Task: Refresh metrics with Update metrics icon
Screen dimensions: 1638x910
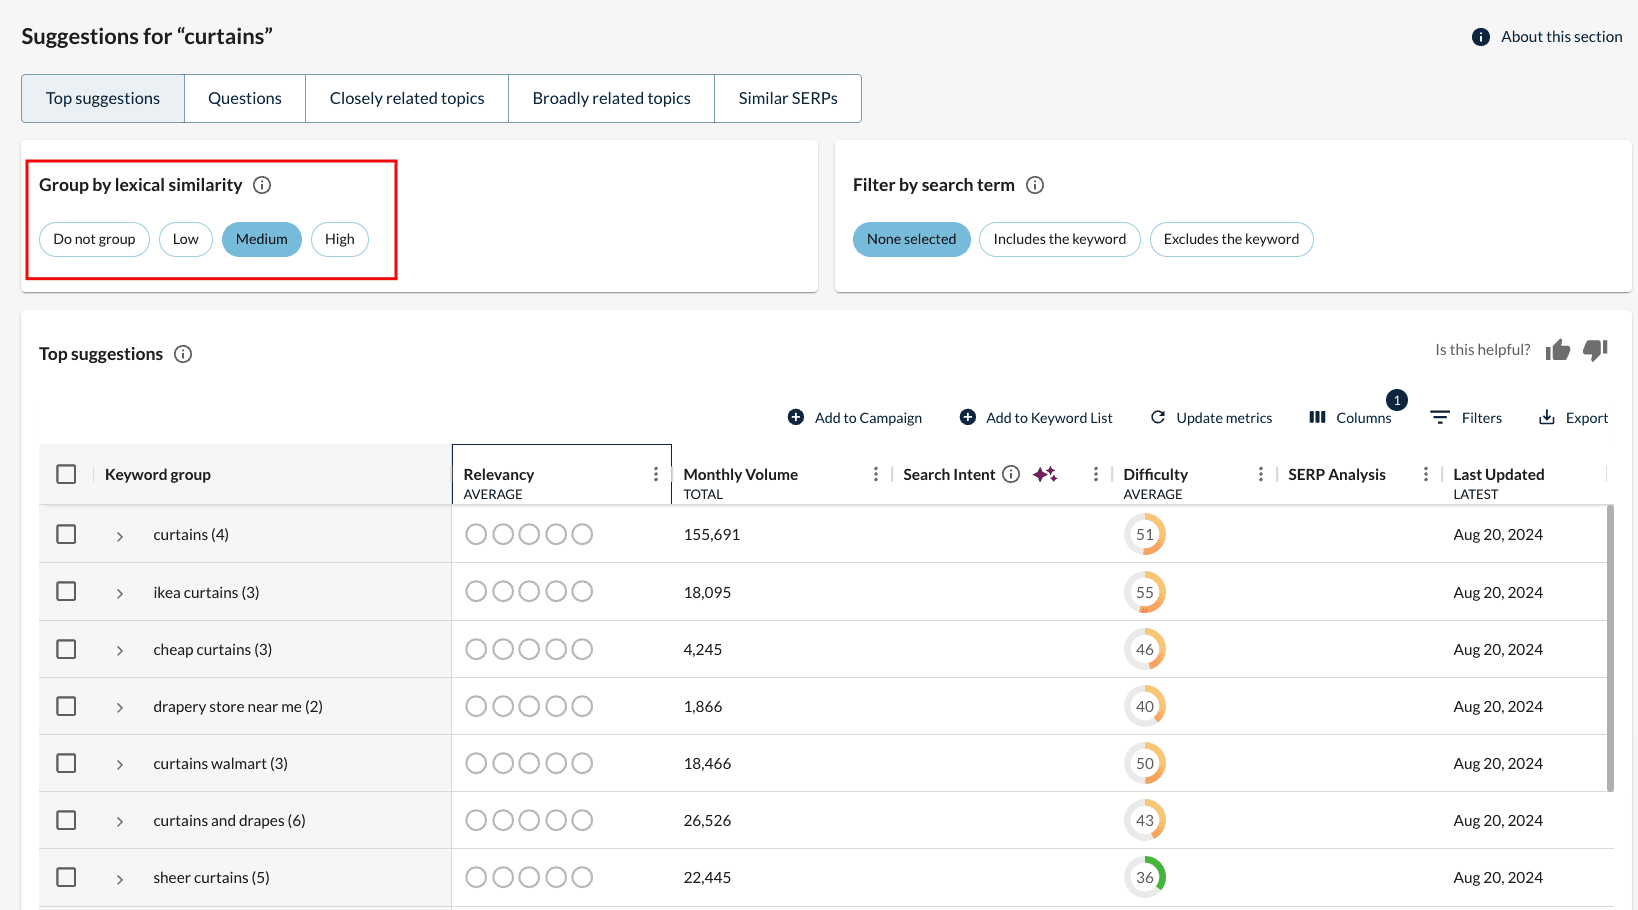Action: pos(1158,417)
